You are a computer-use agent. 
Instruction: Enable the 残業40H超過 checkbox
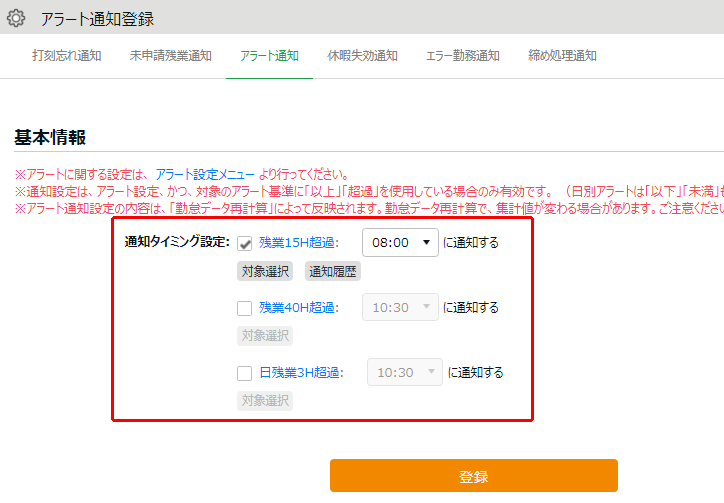click(245, 308)
